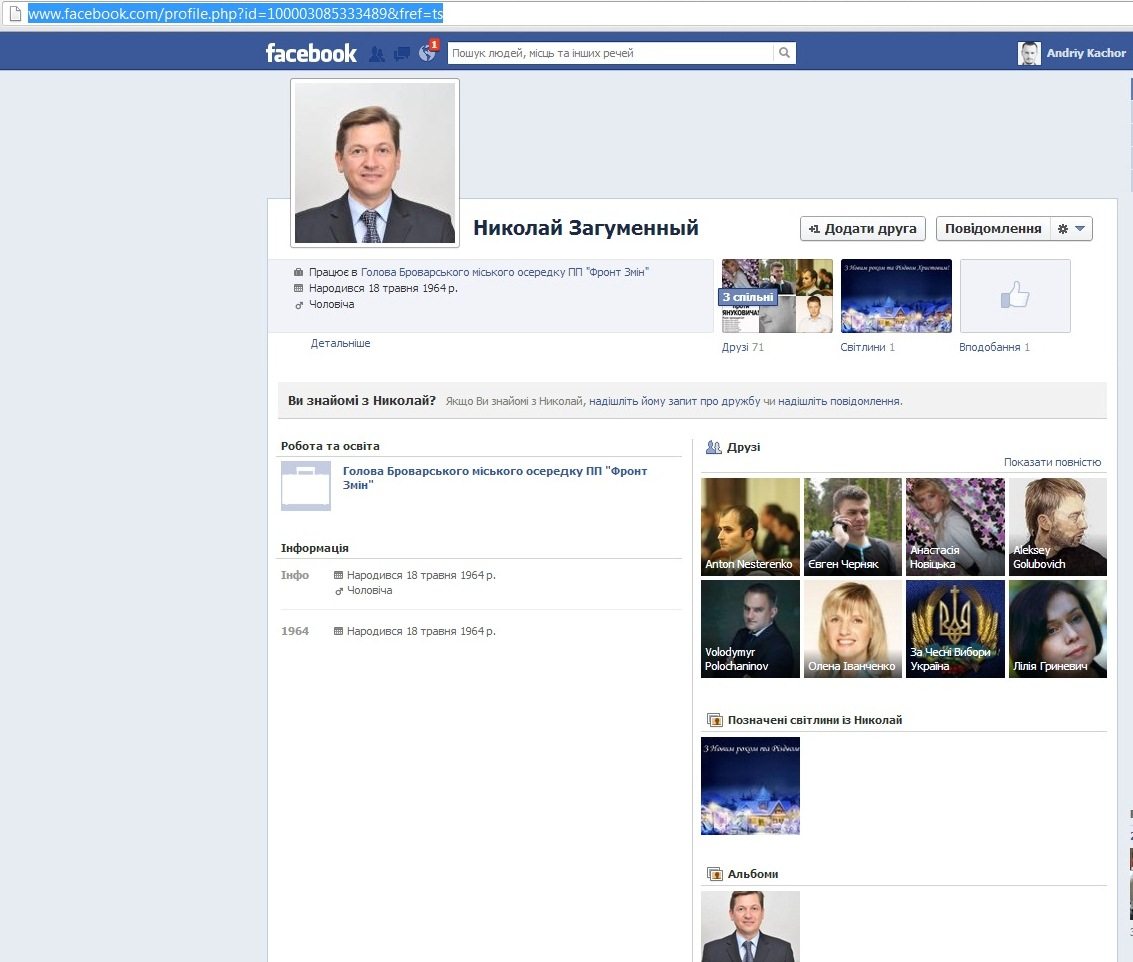Open the album cover under Альбоми

[x=750, y=927]
